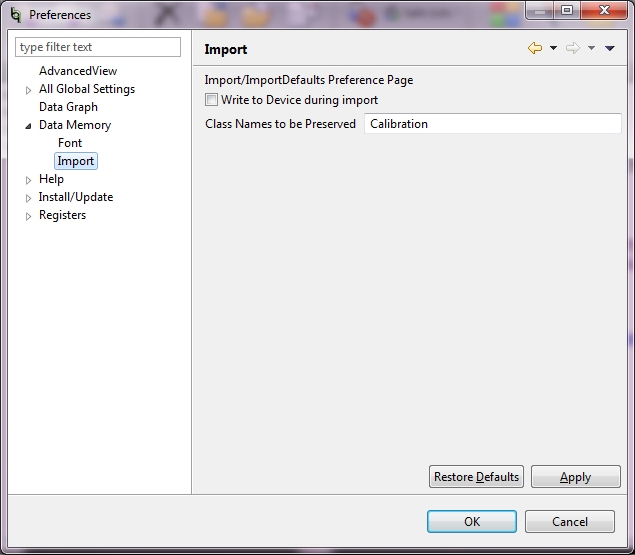The width and height of the screenshot is (635, 555).
Task: Click the Preferences window app icon
Action: pos(15,15)
